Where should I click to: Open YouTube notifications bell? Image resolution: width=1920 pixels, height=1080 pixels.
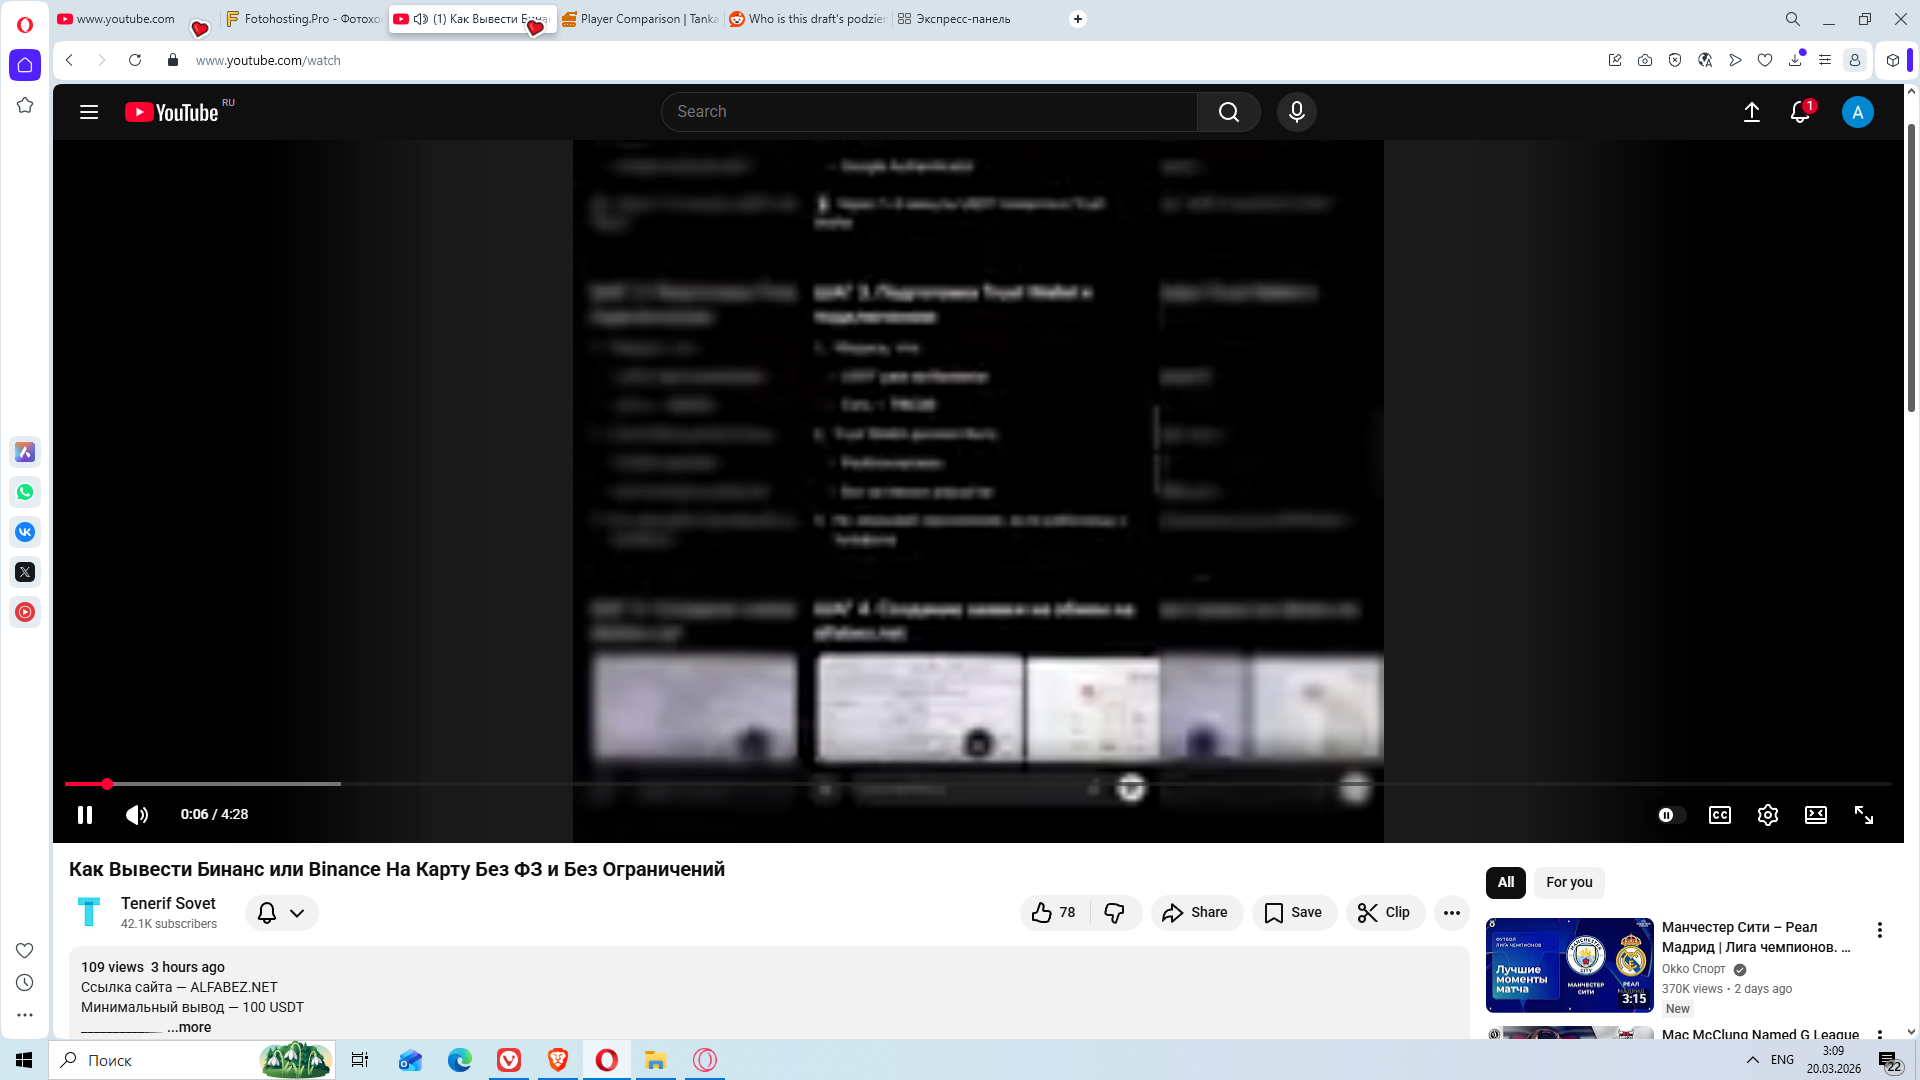[x=1800, y=112]
